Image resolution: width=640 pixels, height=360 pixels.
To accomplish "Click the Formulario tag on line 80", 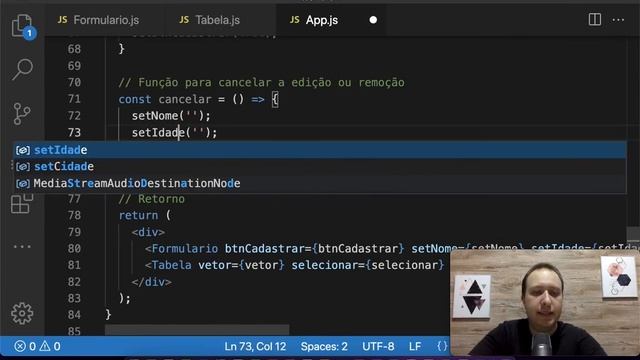I will [x=184, y=249].
